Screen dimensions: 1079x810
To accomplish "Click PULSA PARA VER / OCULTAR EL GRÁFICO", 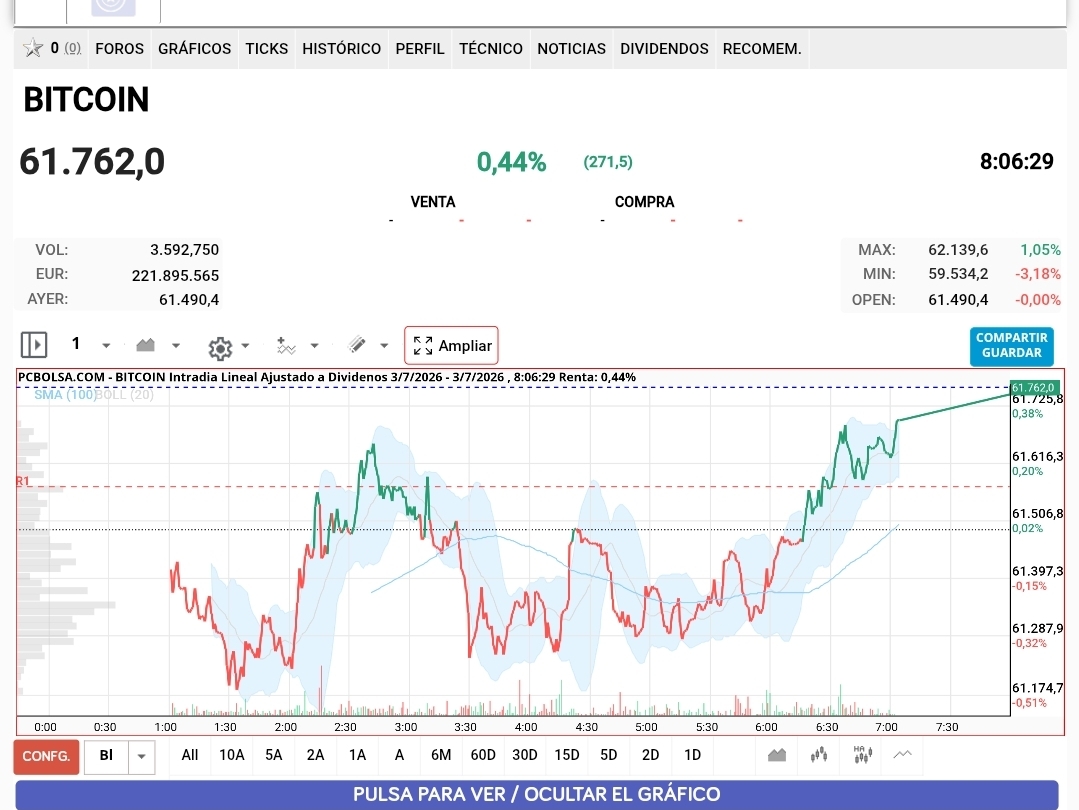I will tap(537, 794).
